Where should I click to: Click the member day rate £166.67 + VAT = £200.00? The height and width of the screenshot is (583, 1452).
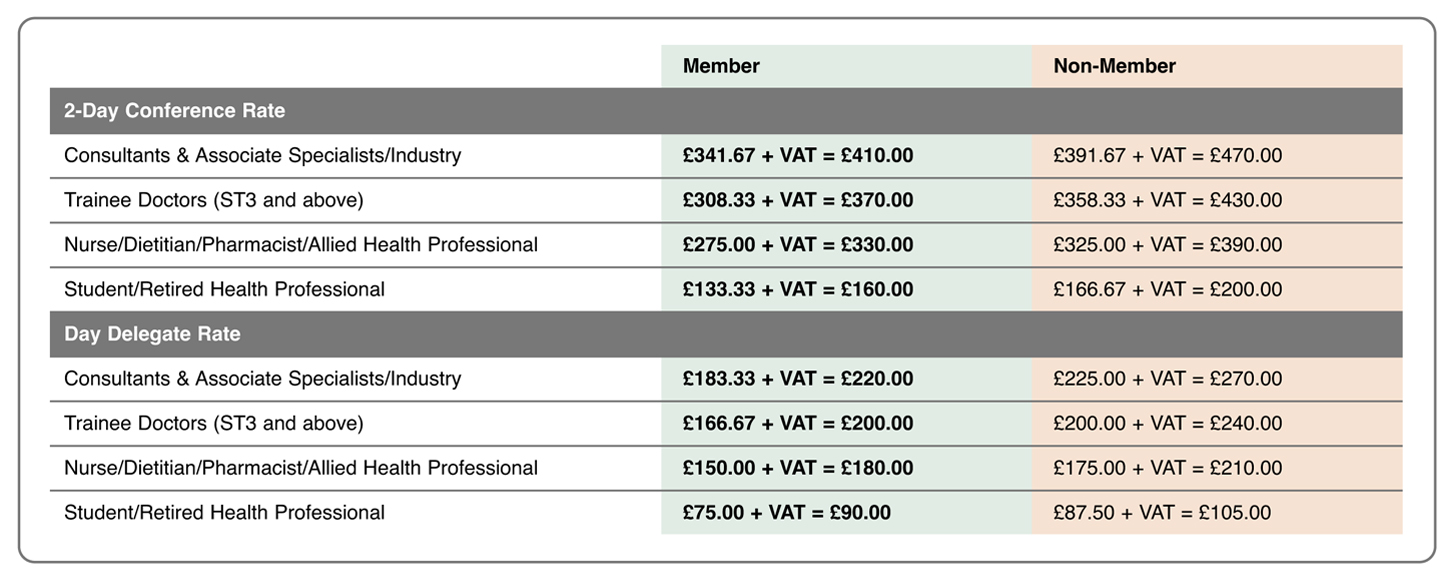click(x=798, y=424)
